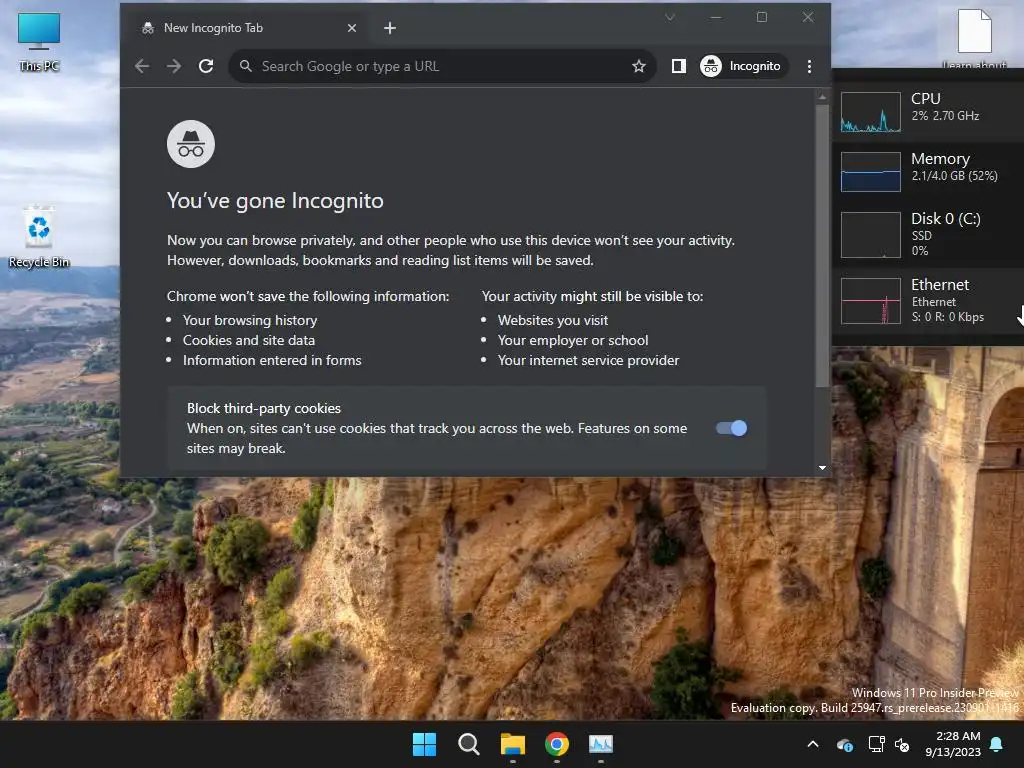The height and width of the screenshot is (768, 1024).
Task: Bookmark this tab with the star icon
Action: 639,66
